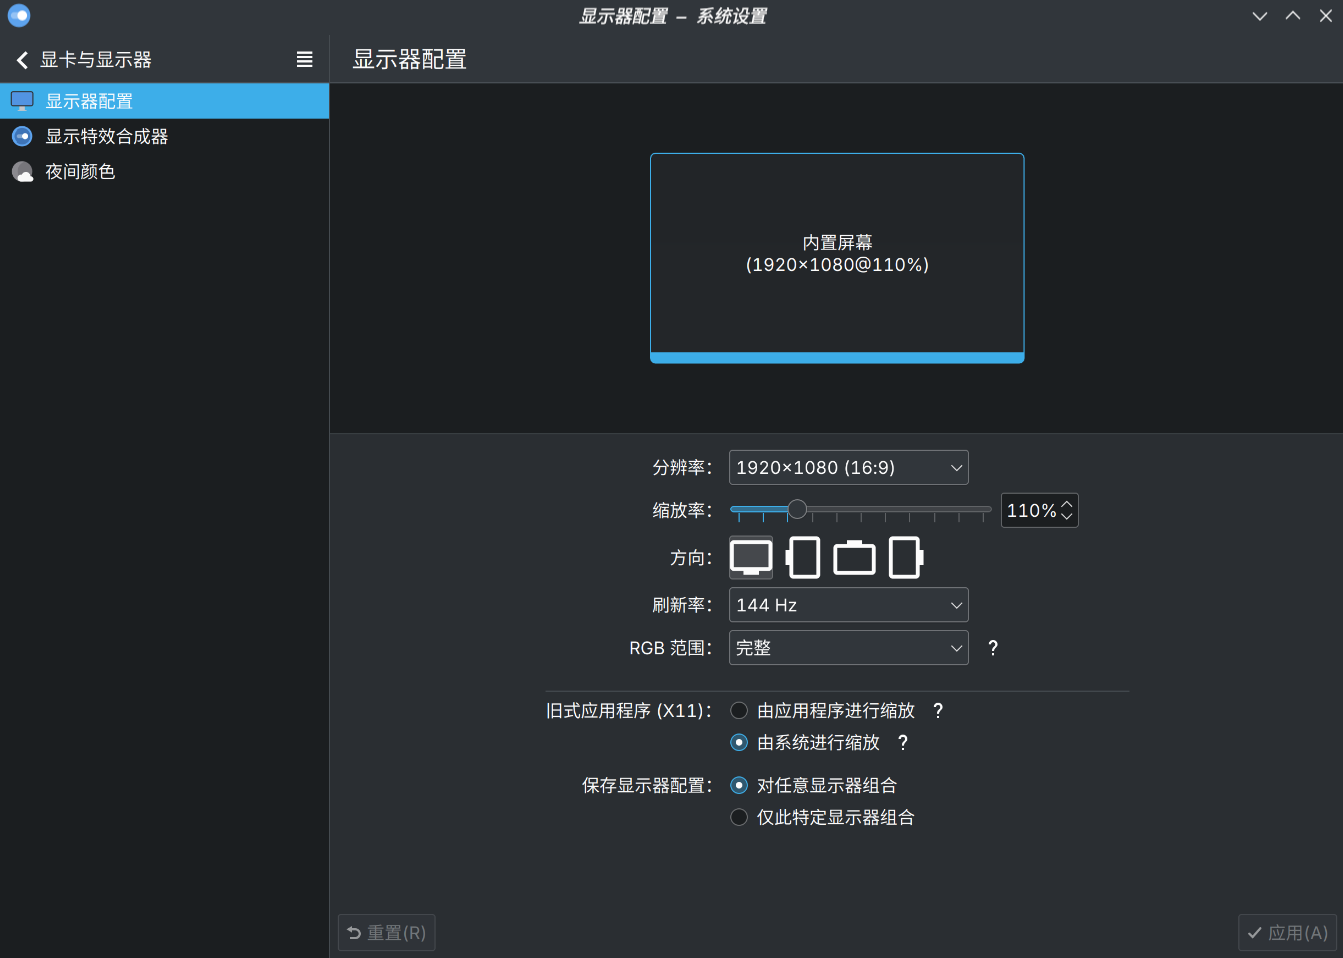Switch to 夜间颜色 settings page
This screenshot has height=958, width=1343.
click(80, 172)
